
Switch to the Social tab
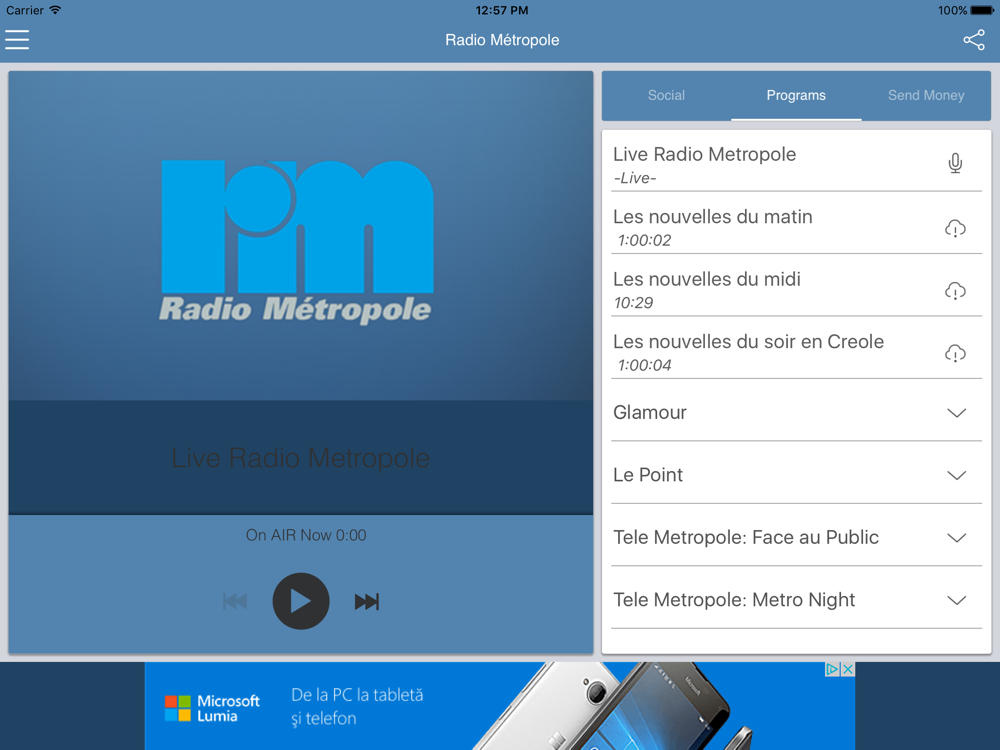coord(666,95)
